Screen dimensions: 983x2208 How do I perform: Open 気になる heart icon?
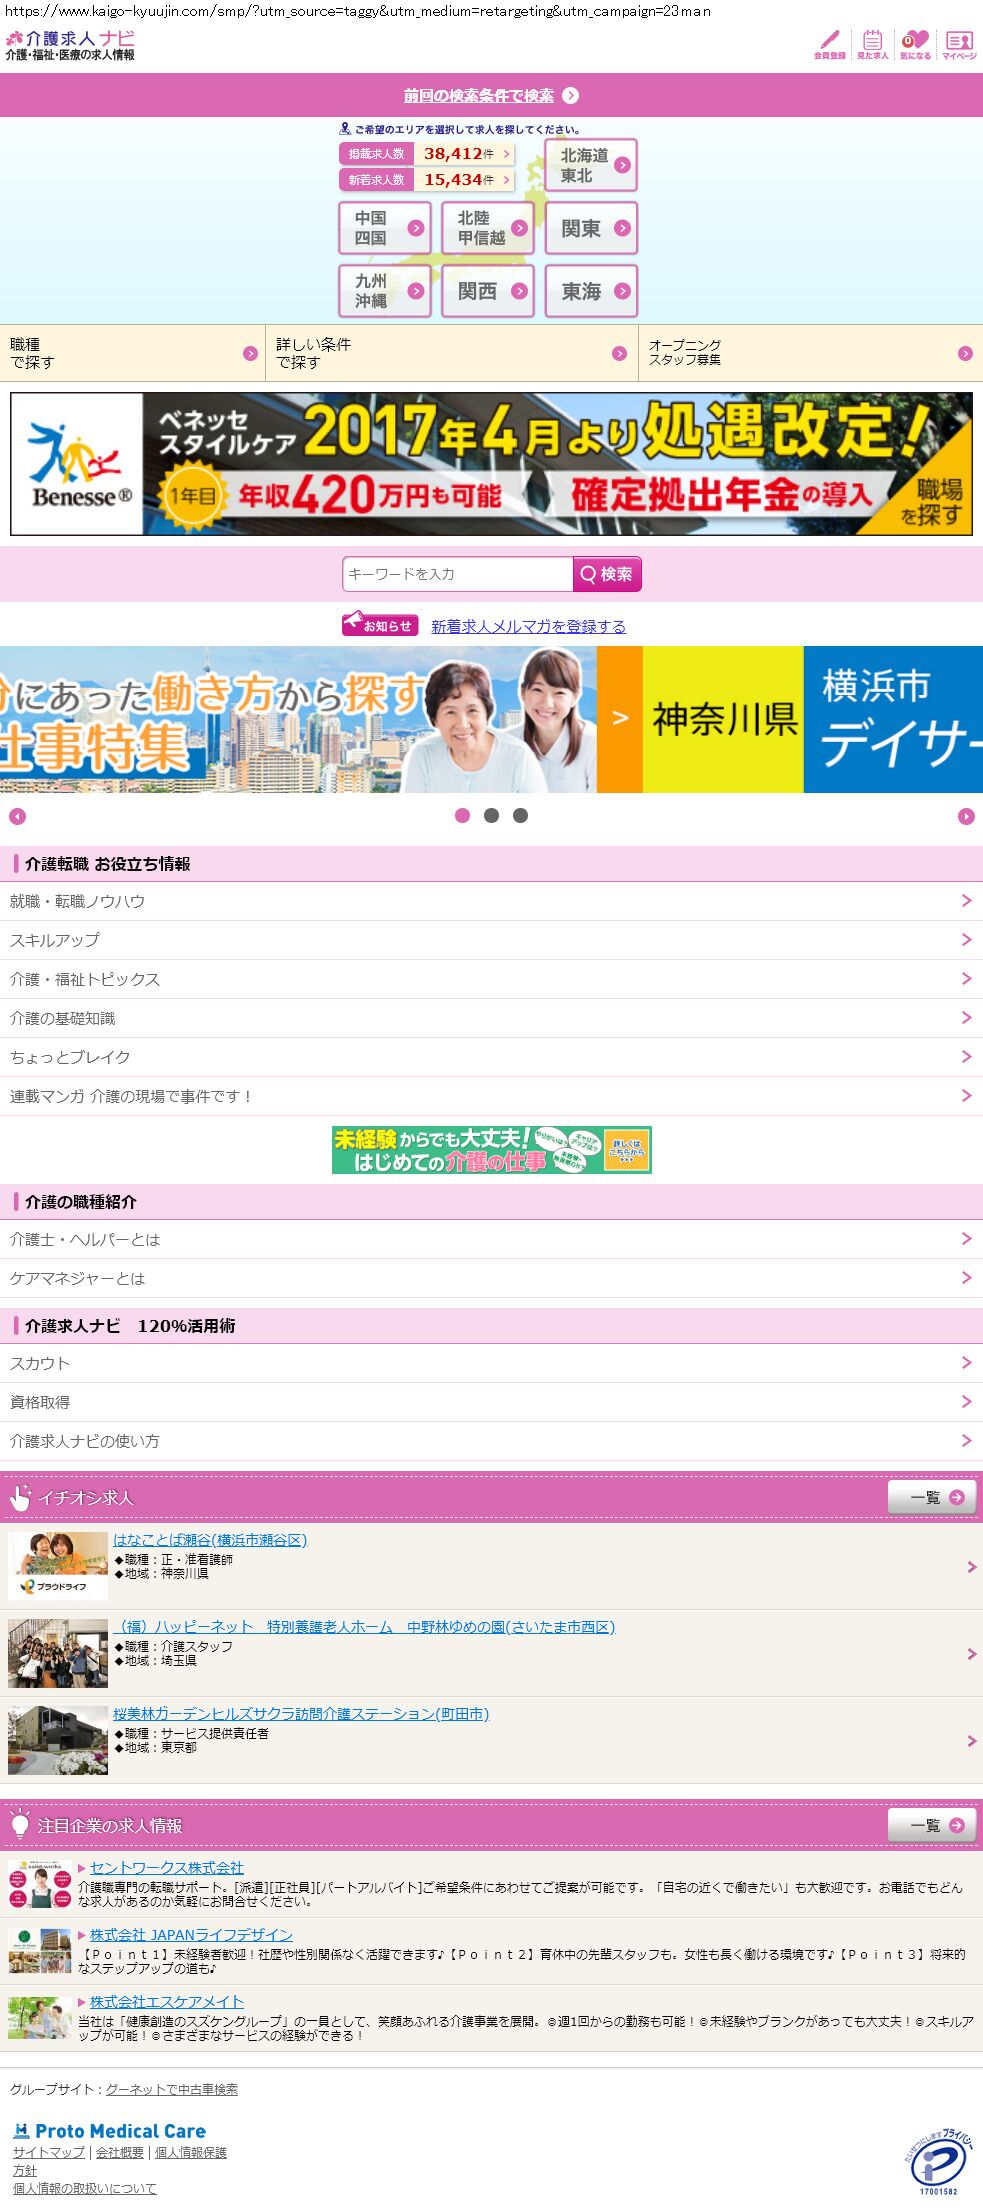915,44
